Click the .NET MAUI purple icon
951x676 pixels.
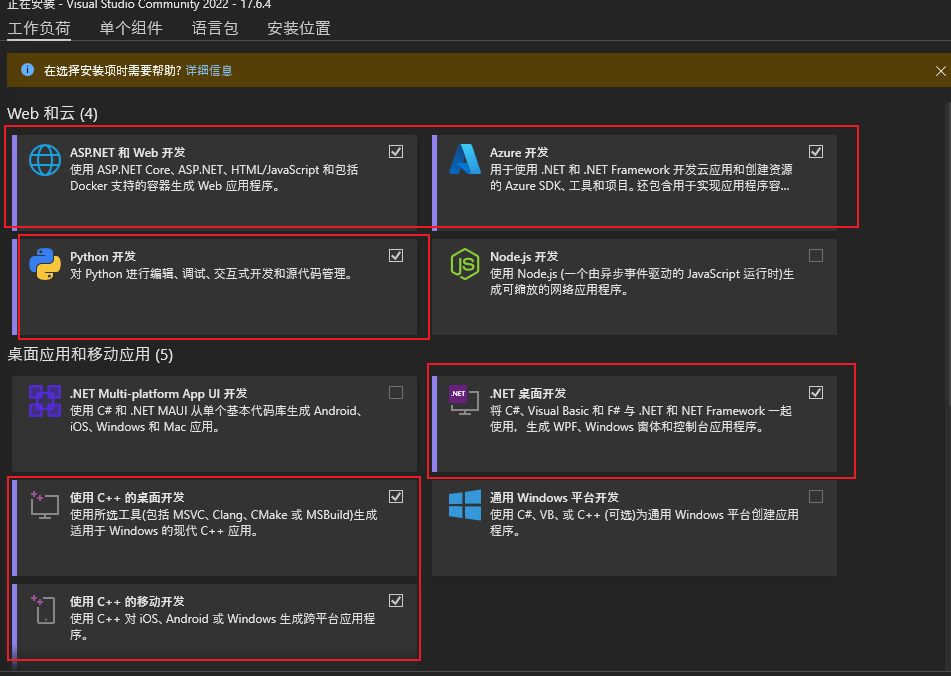point(45,401)
